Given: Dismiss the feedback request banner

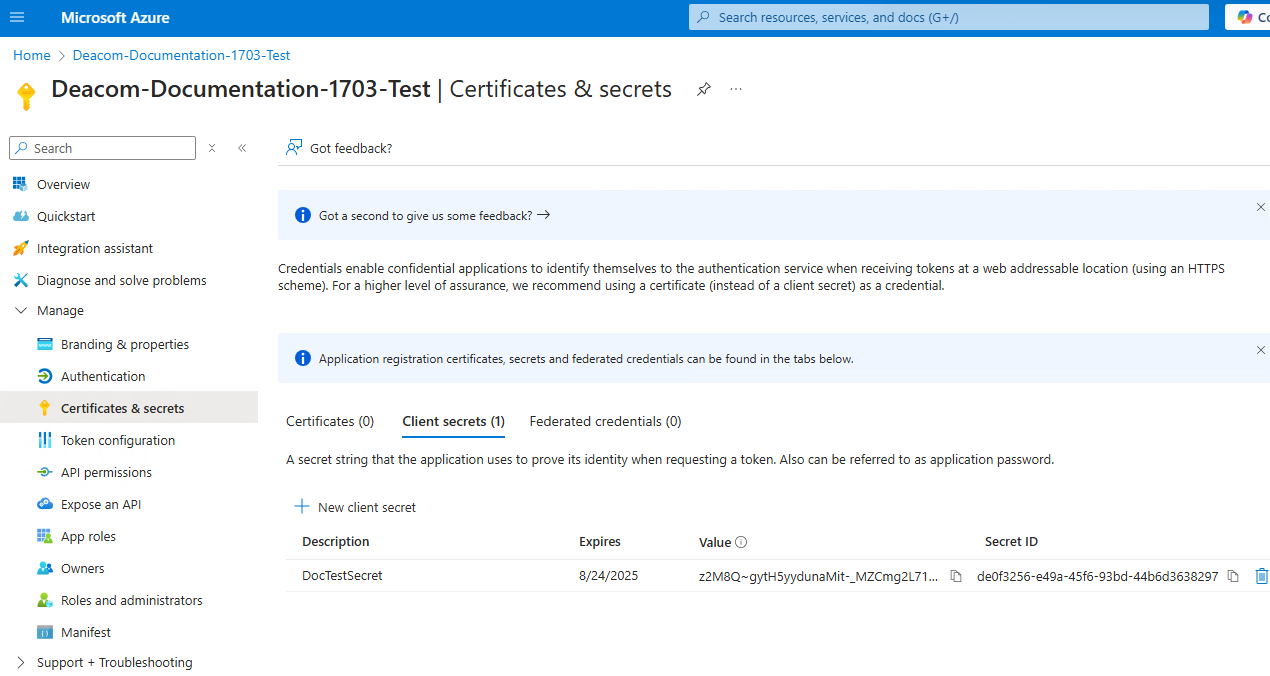Looking at the screenshot, I should click(1261, 207).
